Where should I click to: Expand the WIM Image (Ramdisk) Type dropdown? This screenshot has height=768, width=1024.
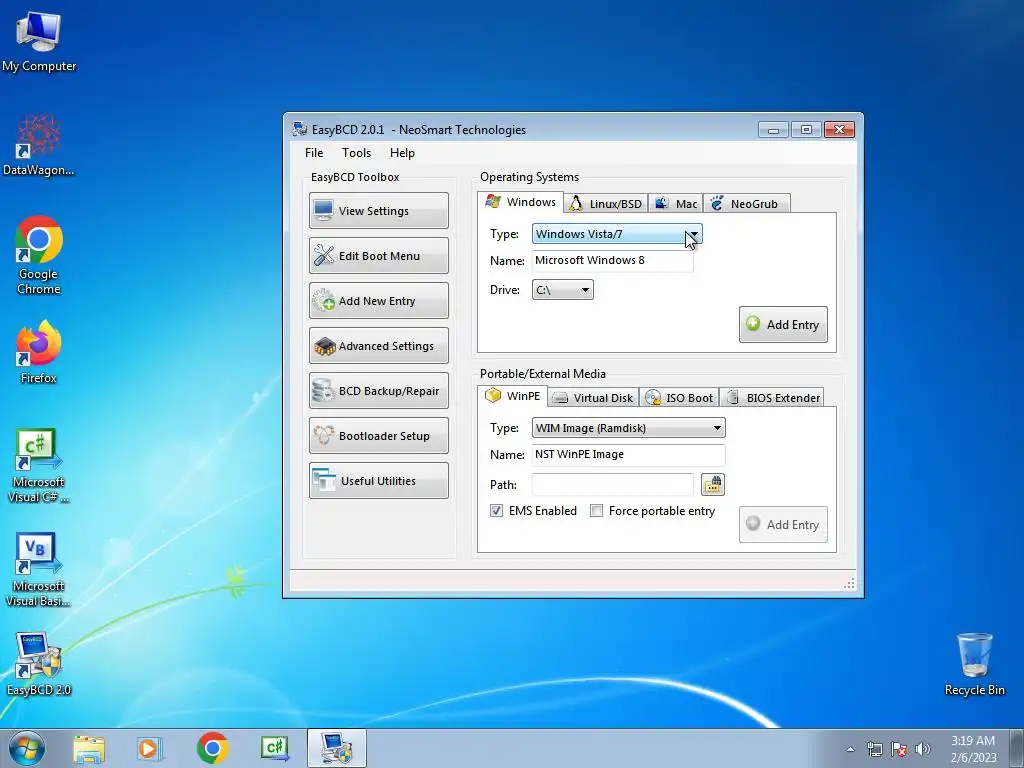629,428
